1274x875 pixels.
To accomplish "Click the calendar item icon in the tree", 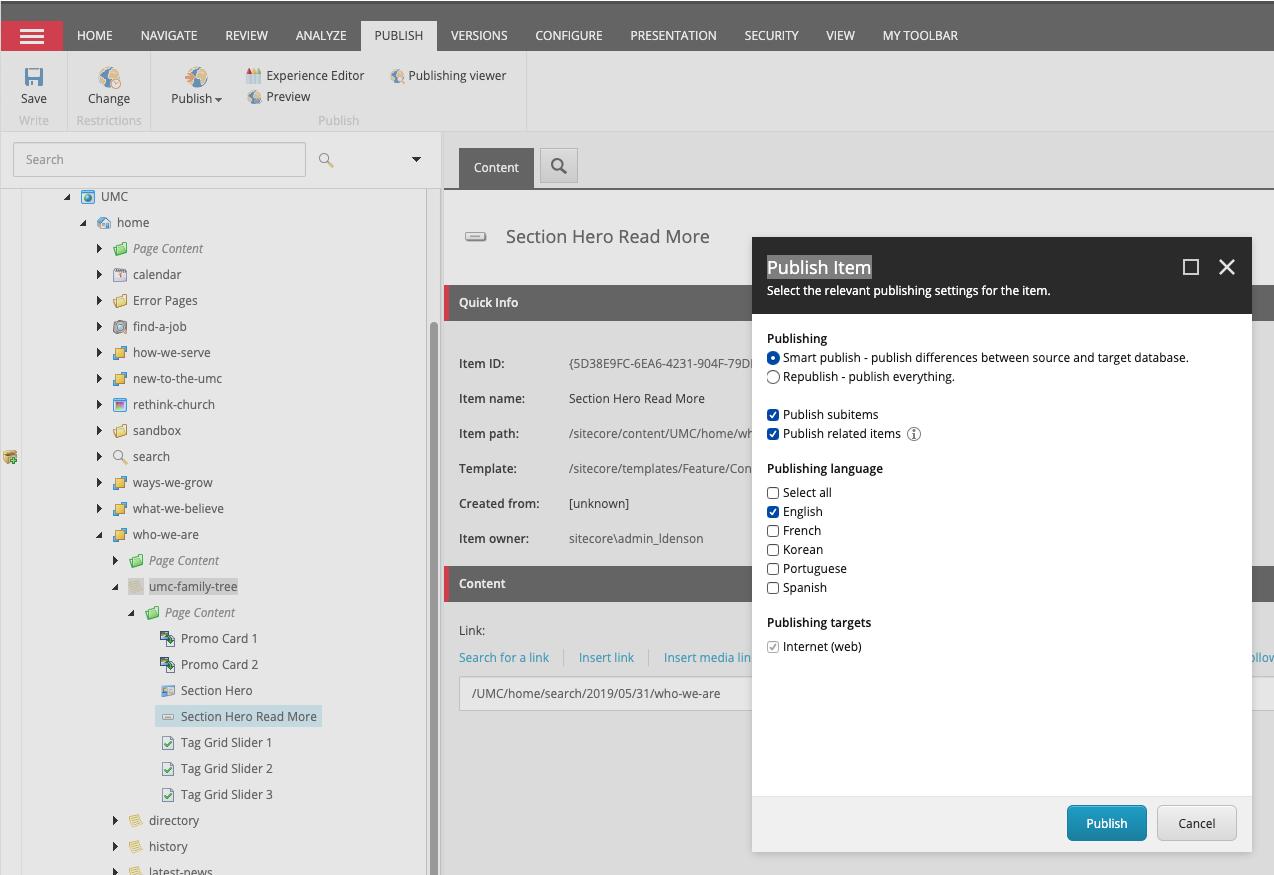I will click(x=120, y=275).
